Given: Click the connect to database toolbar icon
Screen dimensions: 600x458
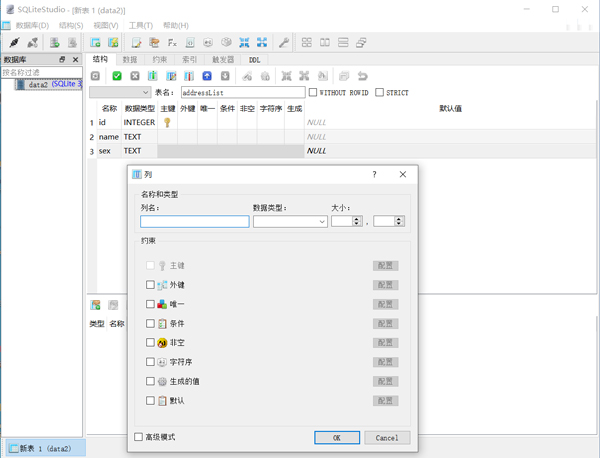Looking at the screenshot, I should click(x=14, y=43).
